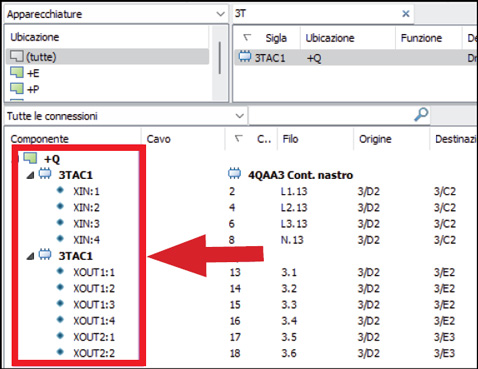Click the 4QAA3 cable icon

(234, 174)
